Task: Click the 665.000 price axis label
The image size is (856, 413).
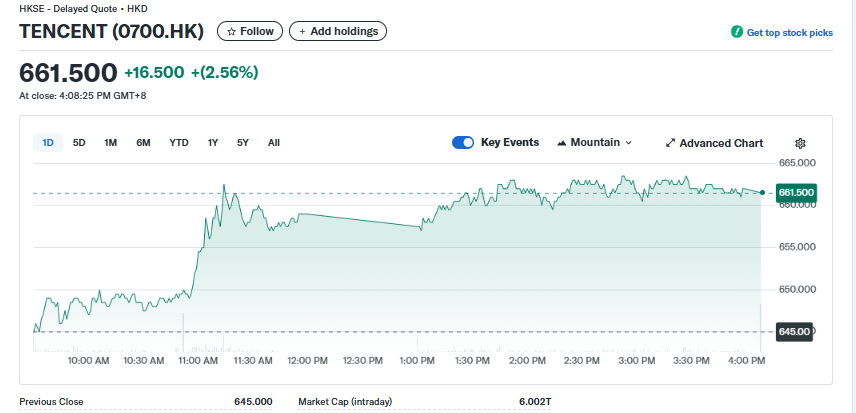Action: pyautogui.click(x=797, y=163)
